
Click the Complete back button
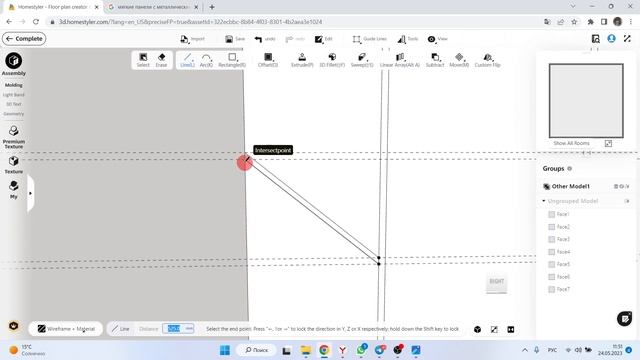(24, 39)
